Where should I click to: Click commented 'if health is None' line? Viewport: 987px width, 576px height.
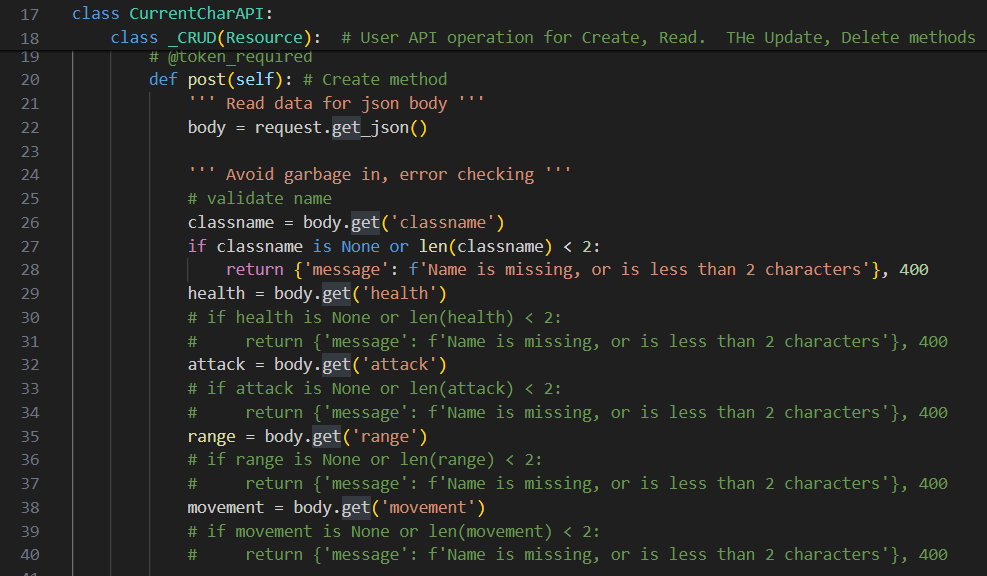(375, 318)
